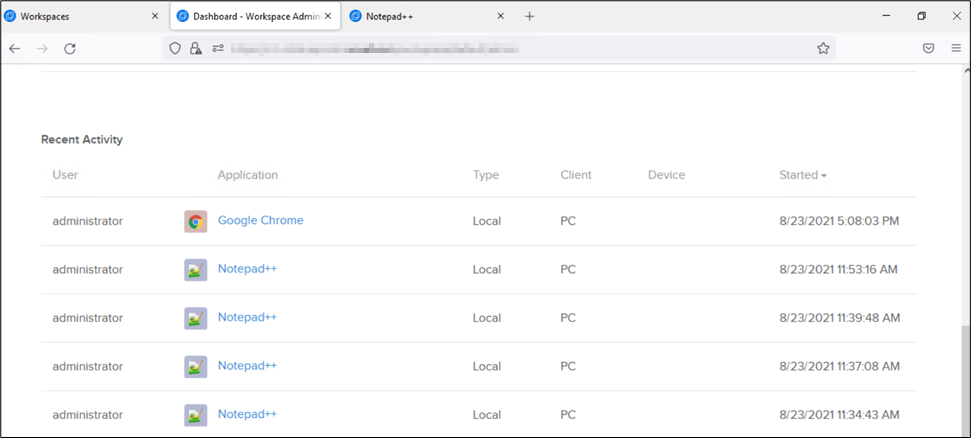Click the back navigation arrow
Viewport: 971px width, 438px height.
click(x=15, y=48)
